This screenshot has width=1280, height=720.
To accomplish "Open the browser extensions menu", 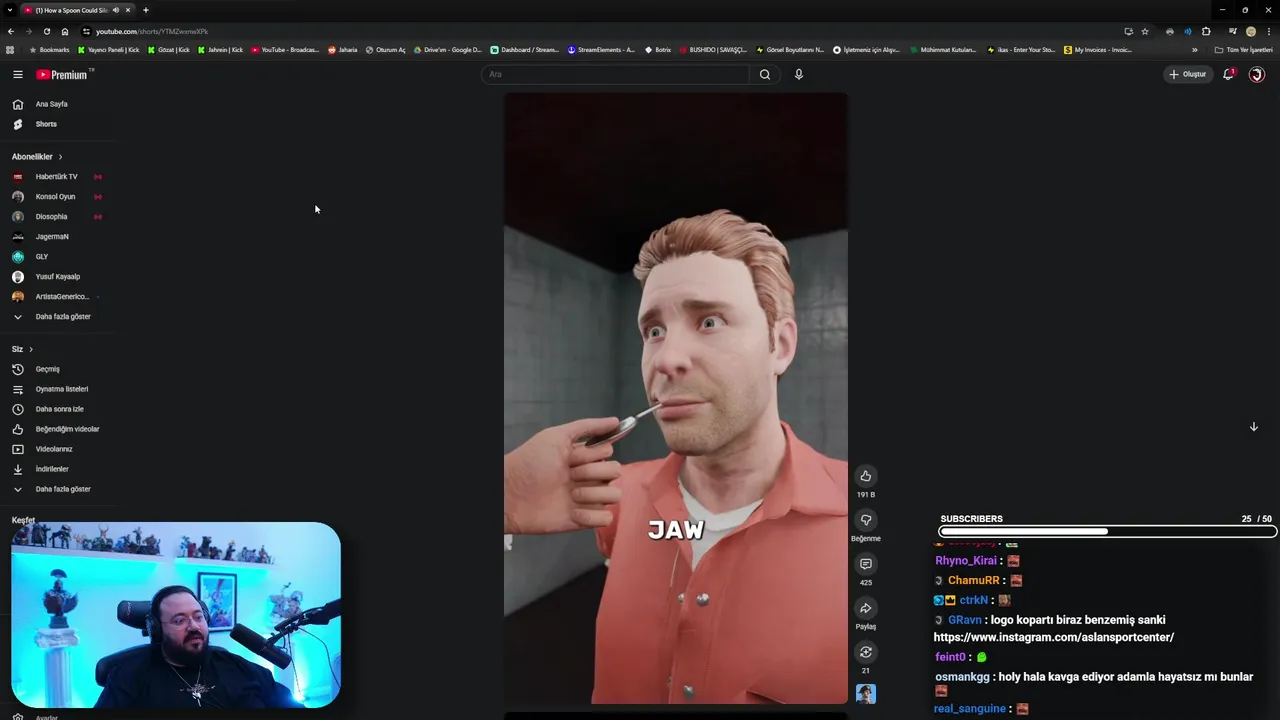I will (x=1206, y=31).
